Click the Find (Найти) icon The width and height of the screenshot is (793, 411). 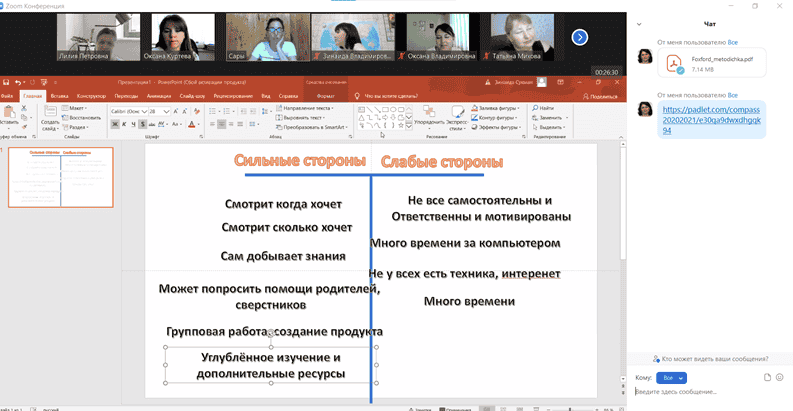545,107
